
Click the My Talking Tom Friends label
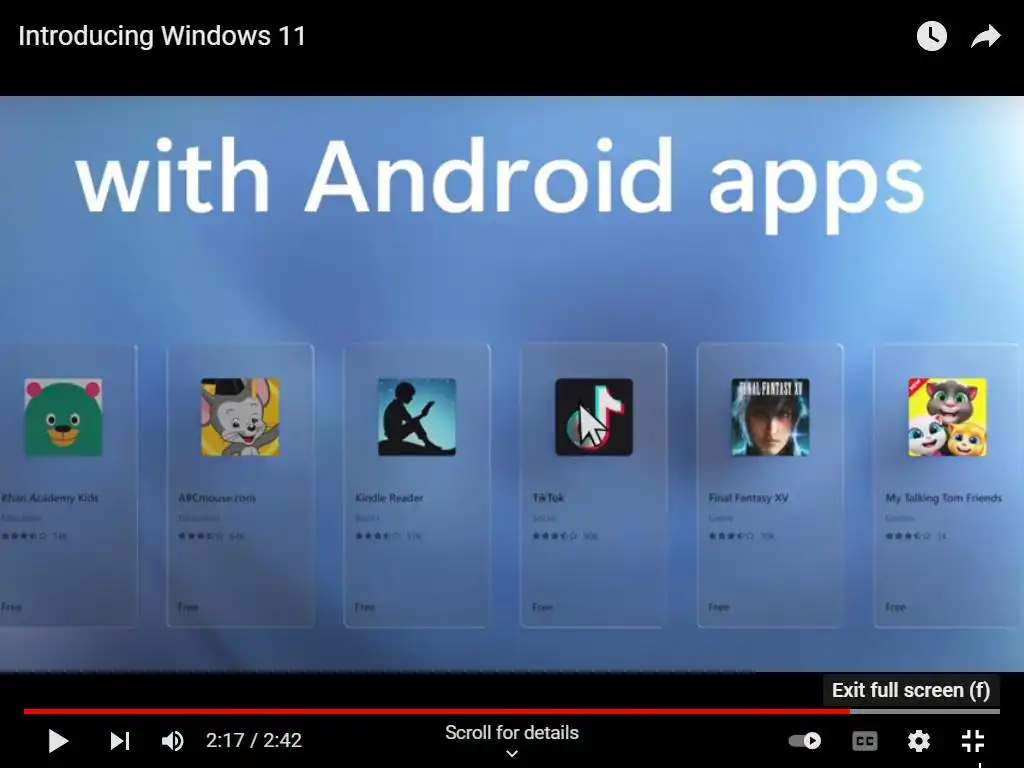click(944, 498)
